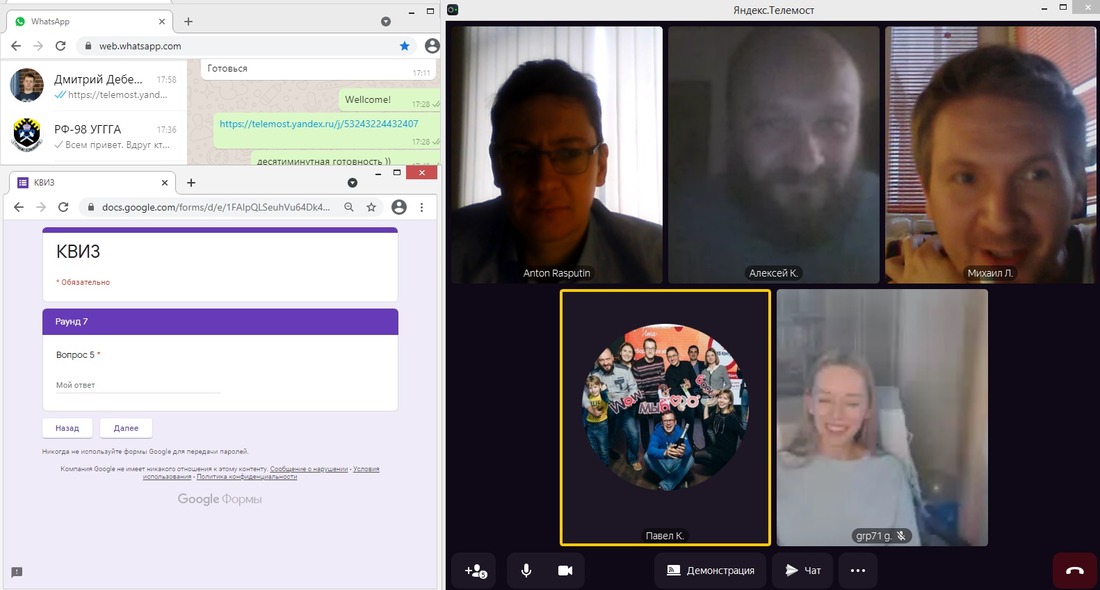1100x590 pixels.
Task: Hang up the Telemost call
Action: point(1075,570)
